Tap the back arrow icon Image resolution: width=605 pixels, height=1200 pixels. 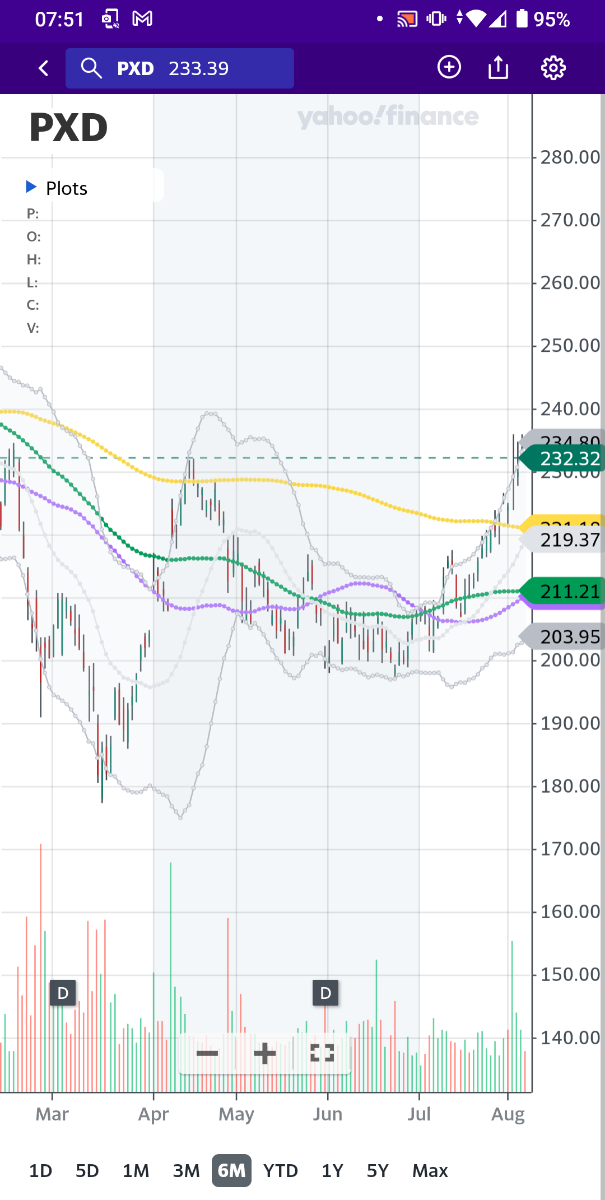tap(43, 68)
